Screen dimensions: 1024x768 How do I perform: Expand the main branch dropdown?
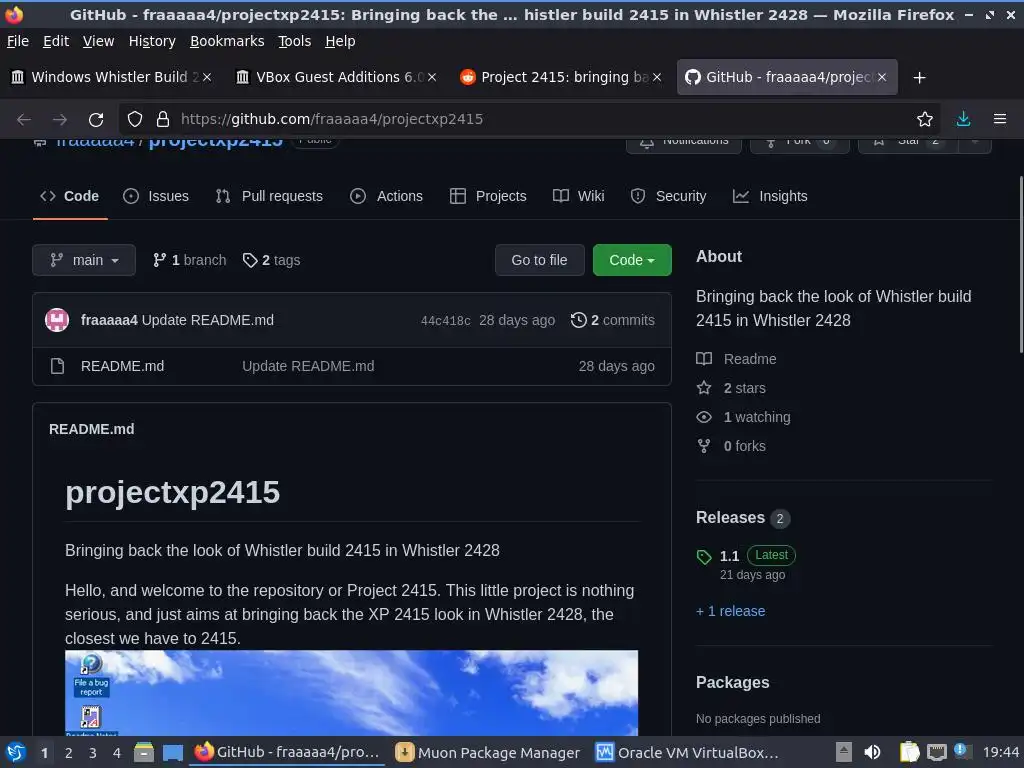(84, 260)
